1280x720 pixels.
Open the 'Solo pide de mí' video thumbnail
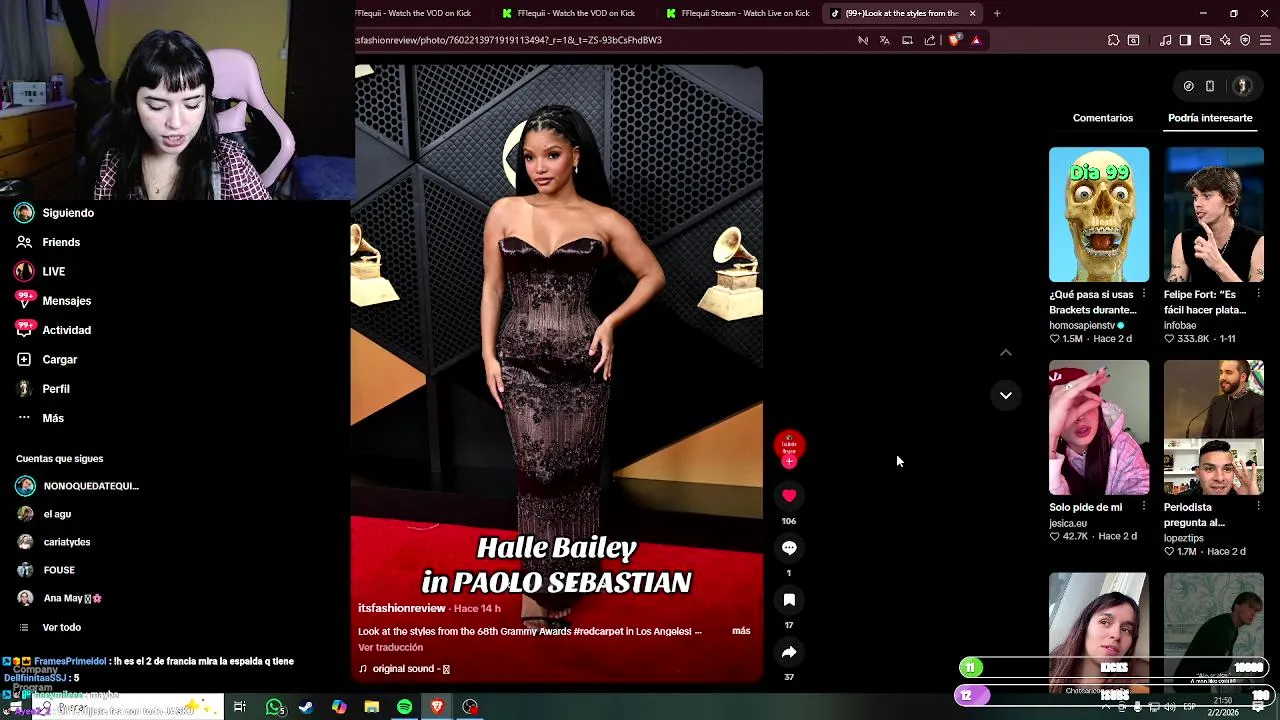click(x=1099, y=428)
